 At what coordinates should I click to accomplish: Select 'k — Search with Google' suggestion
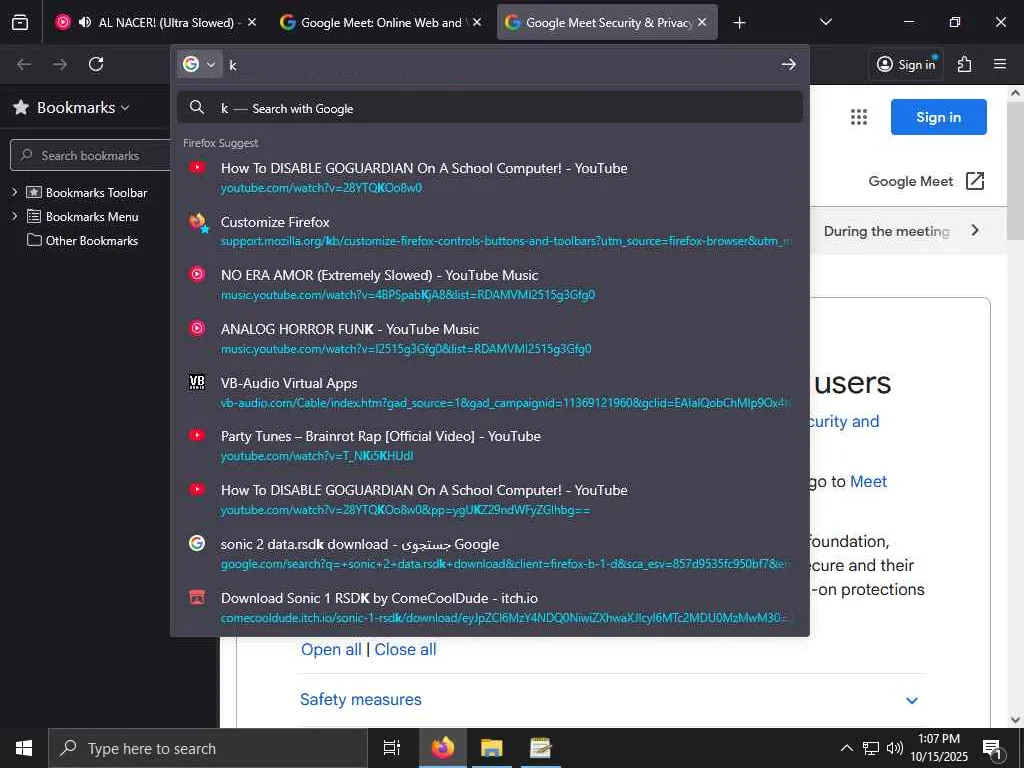click(490, 108)
